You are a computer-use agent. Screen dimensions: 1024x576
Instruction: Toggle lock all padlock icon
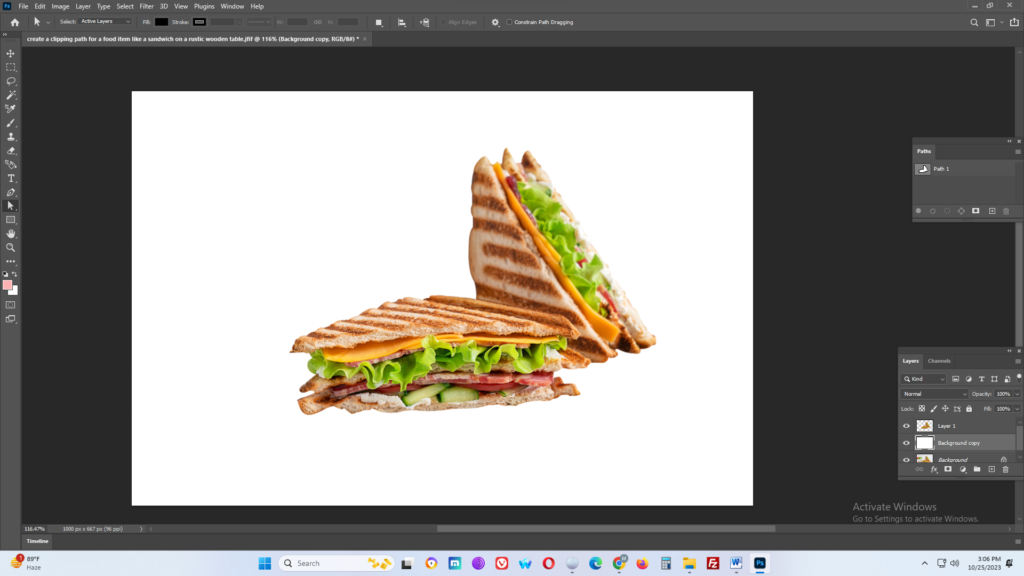point(969,409)
